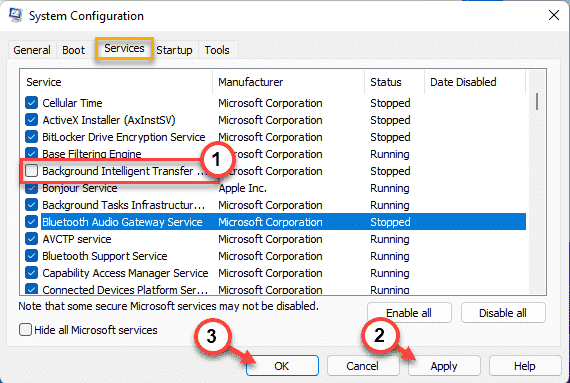Uncheck AVCTP service checkbox
Image resolution: width=570 pixels, height=383 pixels.
click(x=32, y=239)
